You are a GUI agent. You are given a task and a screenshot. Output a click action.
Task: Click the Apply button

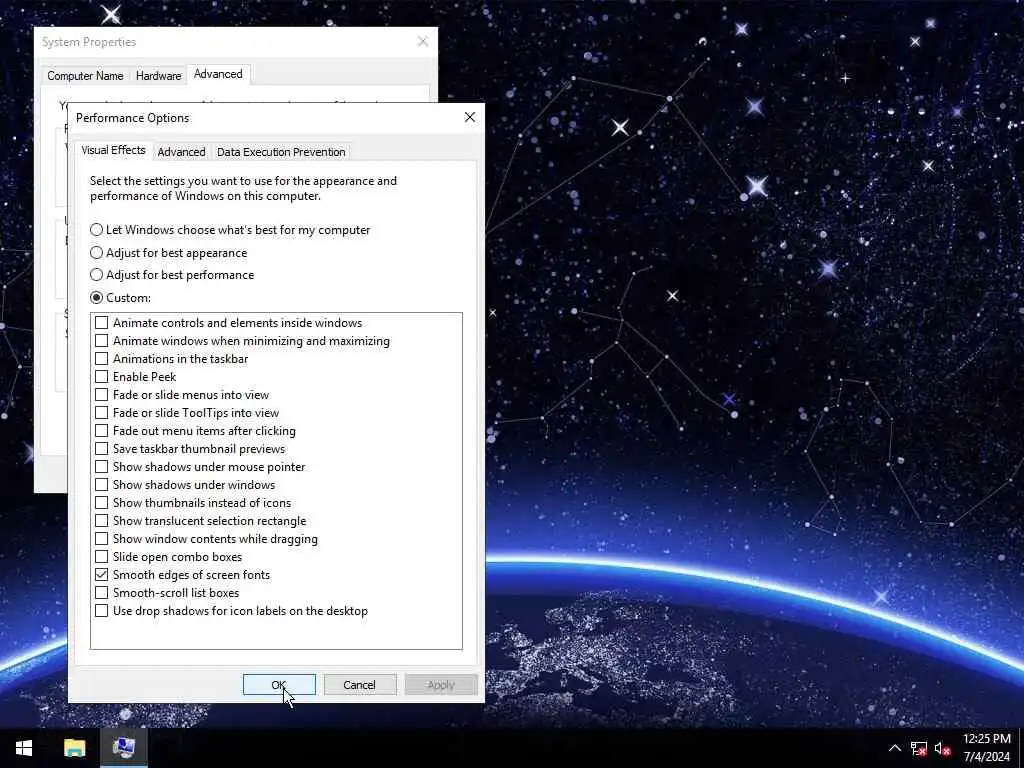coord(441,685)
